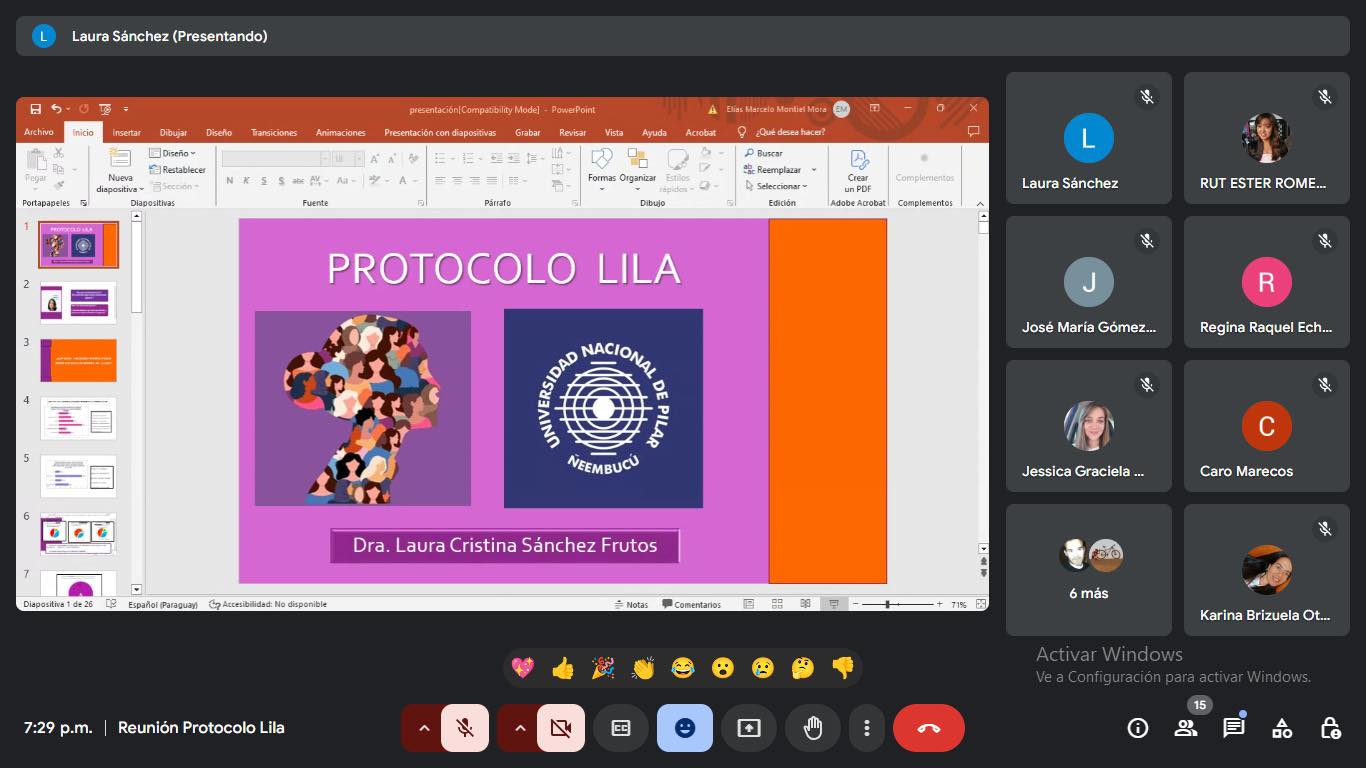The height and width of the screenshot is (768, 1366).
Task: Toggle Notas pane in PowerPoint status bar
Action: click(x=631, y=604)
